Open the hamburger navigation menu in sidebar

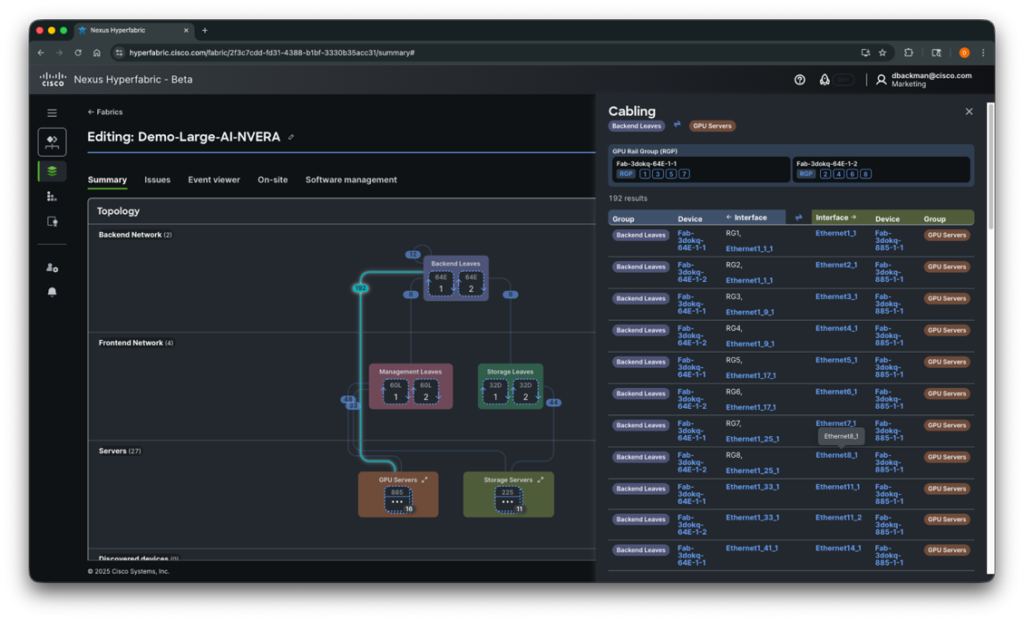(52, 111)
